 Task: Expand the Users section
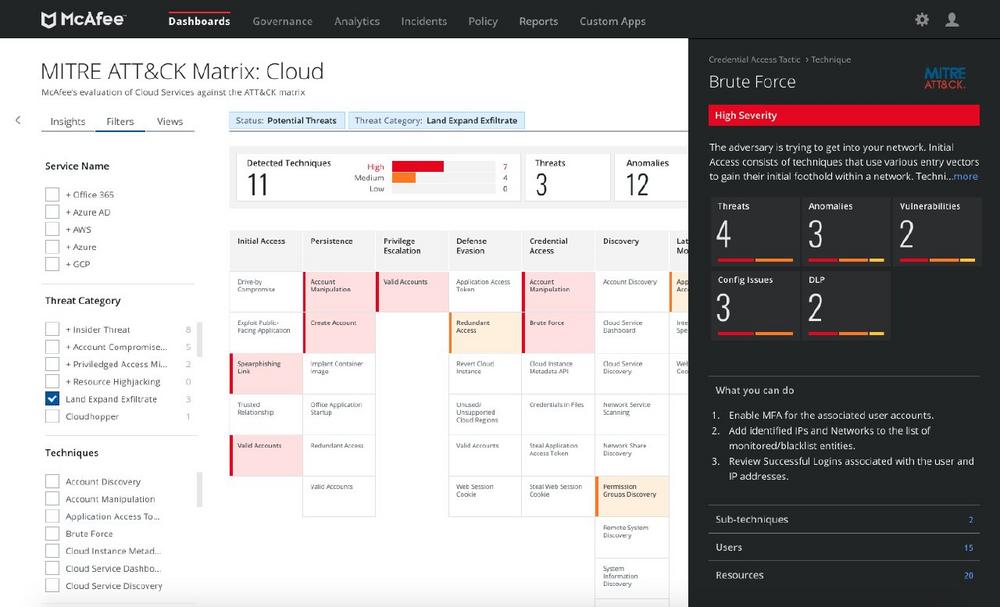click(x=844, y=547)
